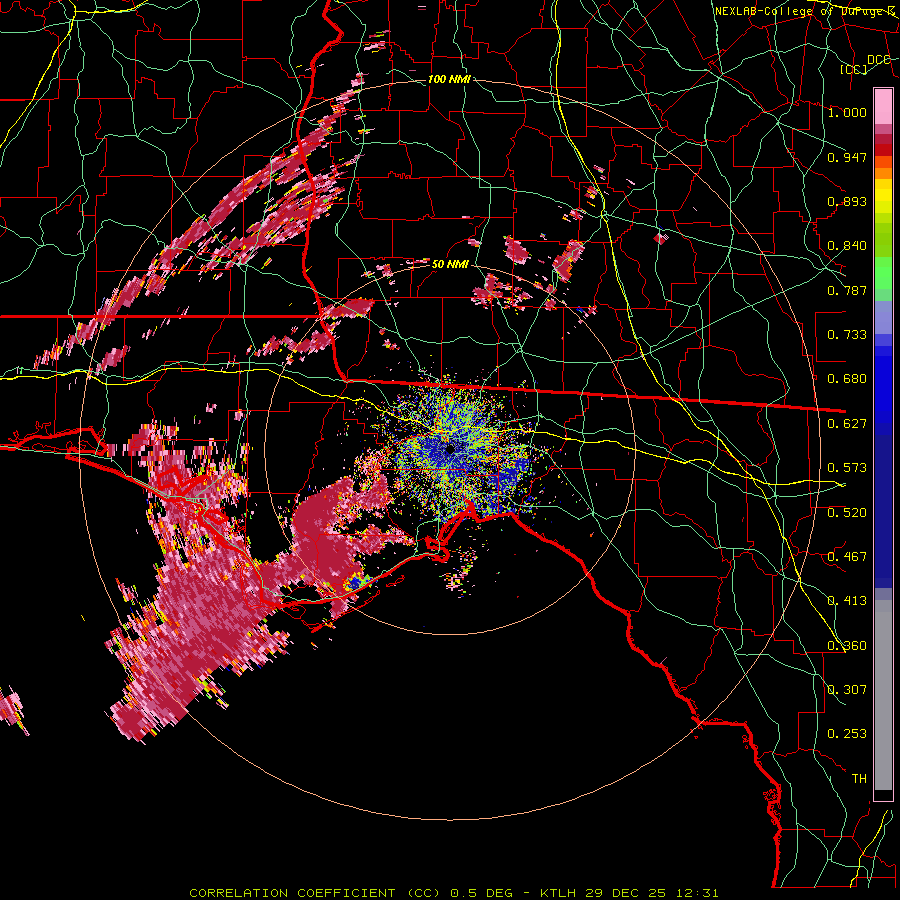Click the 0.360 color scale value
Image resolution: width=900 pixels, height=900 pixels.
pos(847,646)
